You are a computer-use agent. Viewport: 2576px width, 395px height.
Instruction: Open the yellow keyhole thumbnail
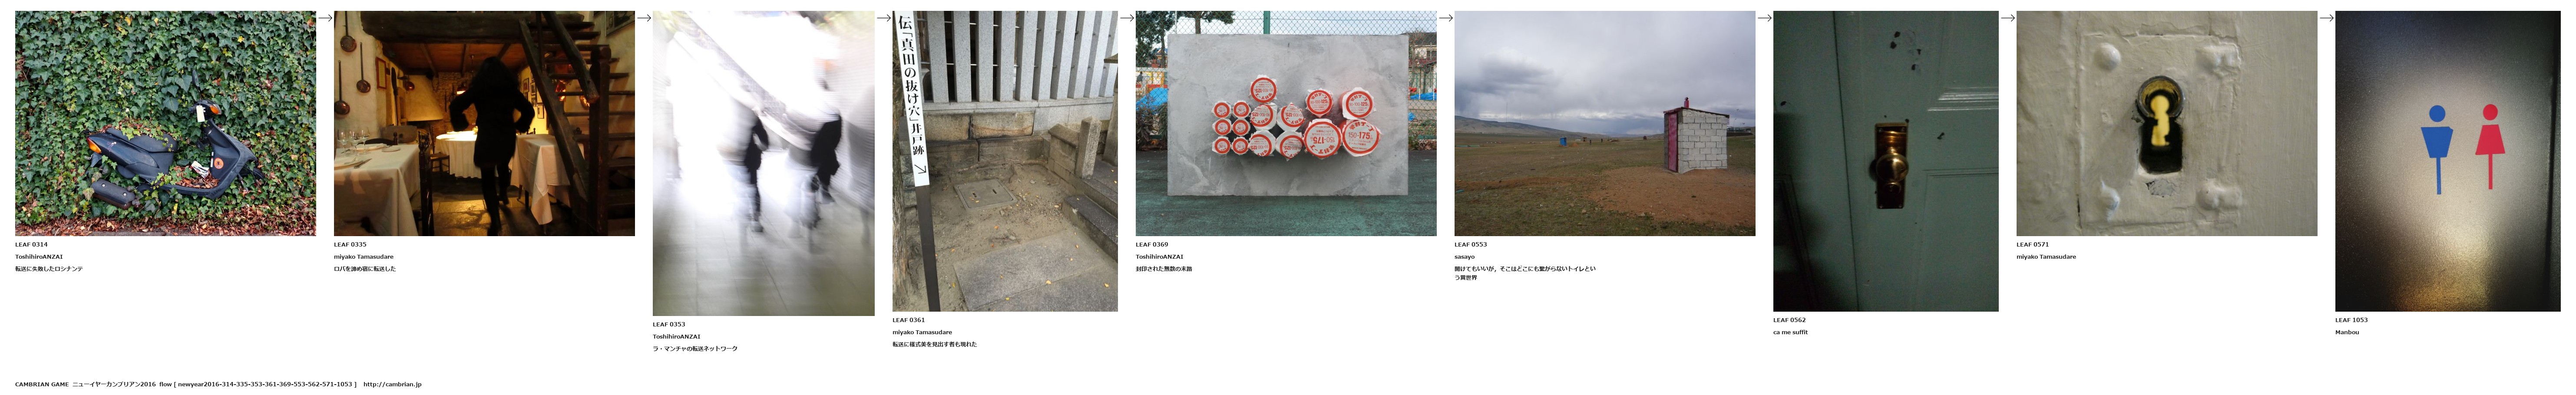pos(2167,123)
